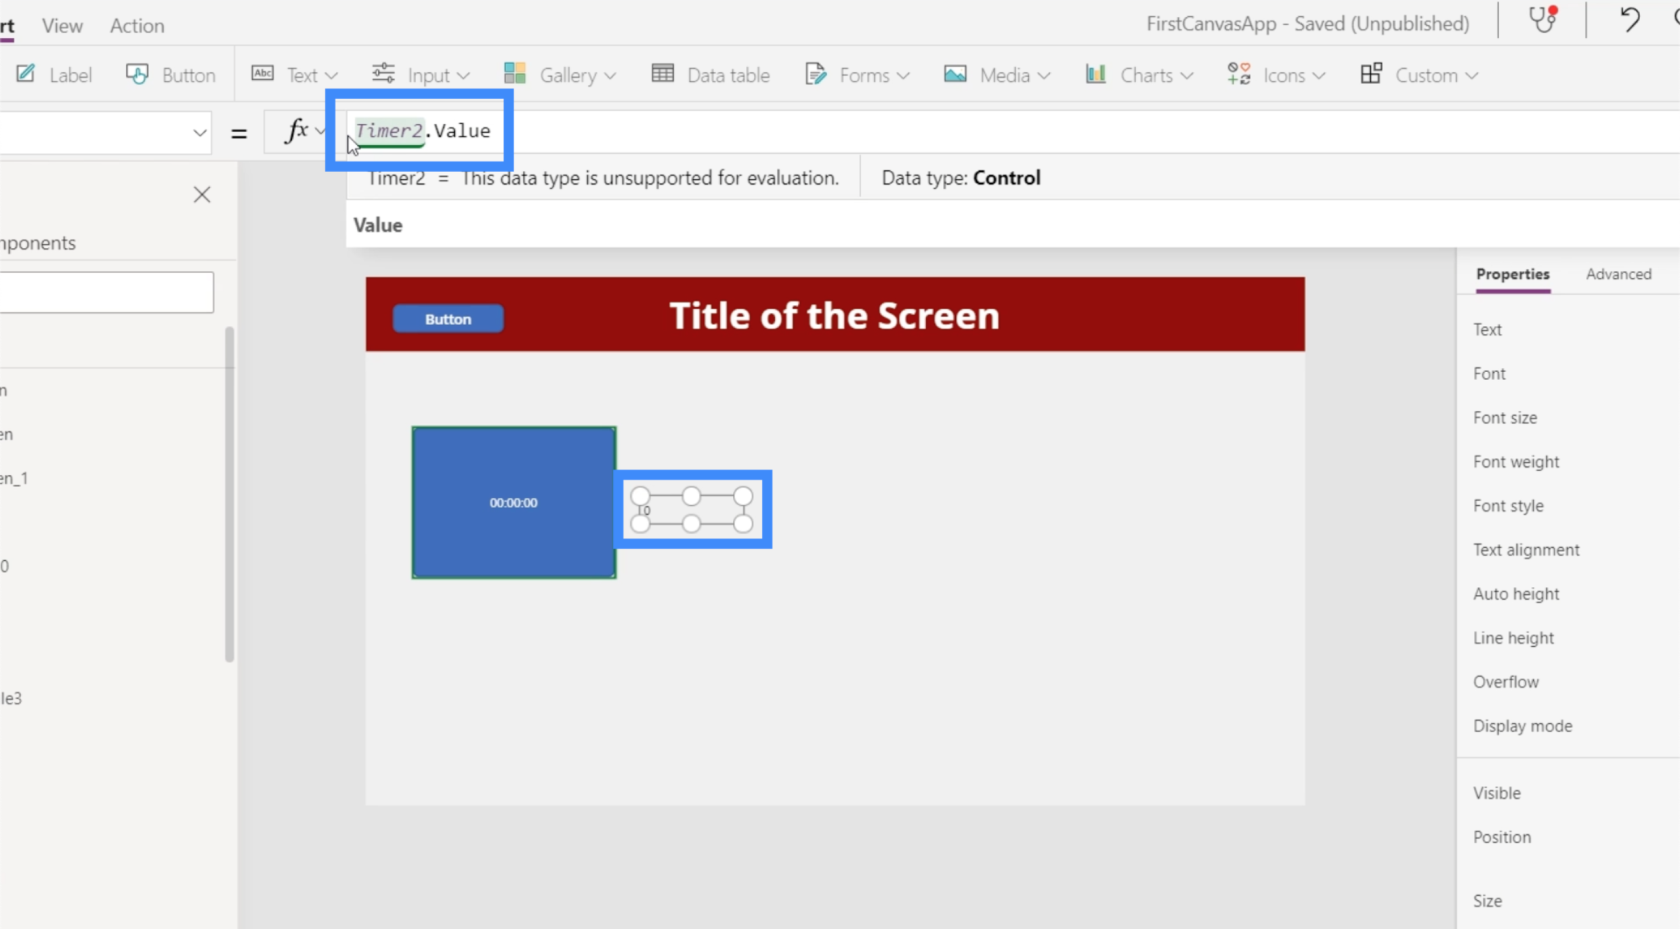Click the Position property
This screenshot has width=1680, height=929.
click(1502, 837)
